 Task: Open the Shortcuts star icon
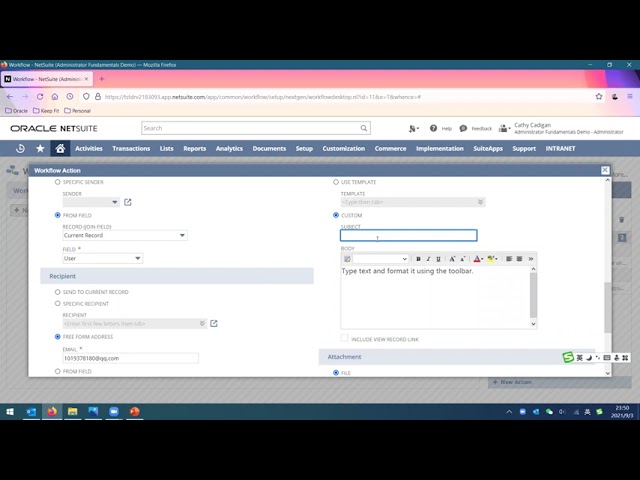point(40,149)
